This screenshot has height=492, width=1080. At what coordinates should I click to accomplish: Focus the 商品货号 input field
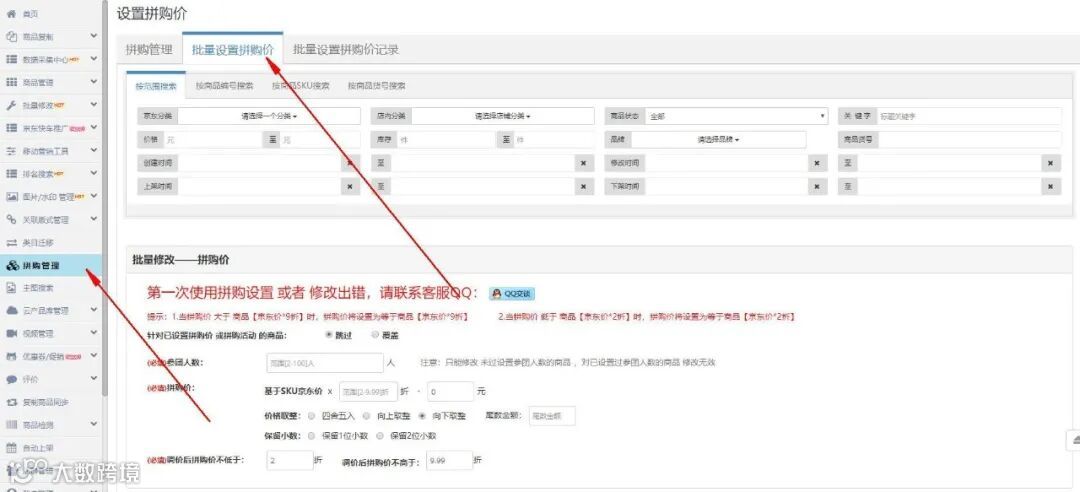970,139
